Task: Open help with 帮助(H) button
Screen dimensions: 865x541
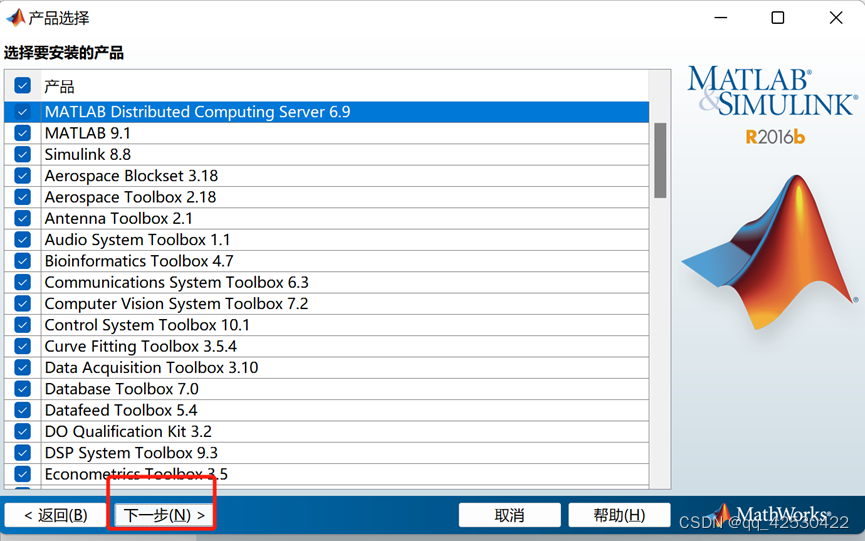Action: (619, 515)
